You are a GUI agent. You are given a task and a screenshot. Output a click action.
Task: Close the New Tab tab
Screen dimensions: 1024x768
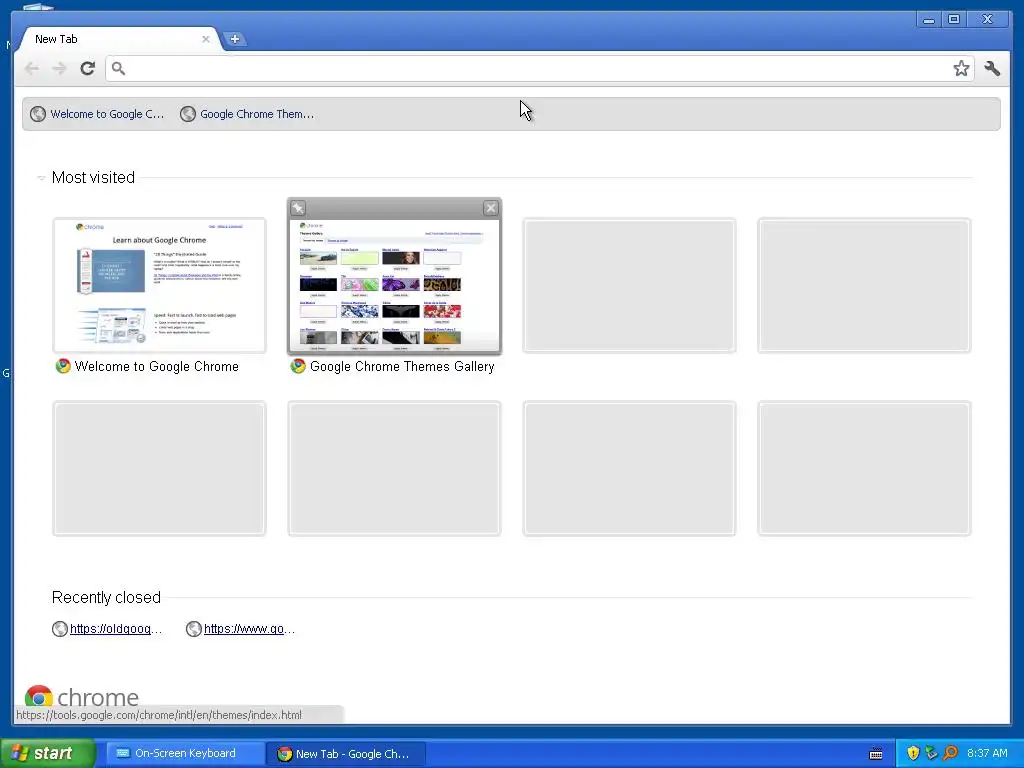pos(206,39)
